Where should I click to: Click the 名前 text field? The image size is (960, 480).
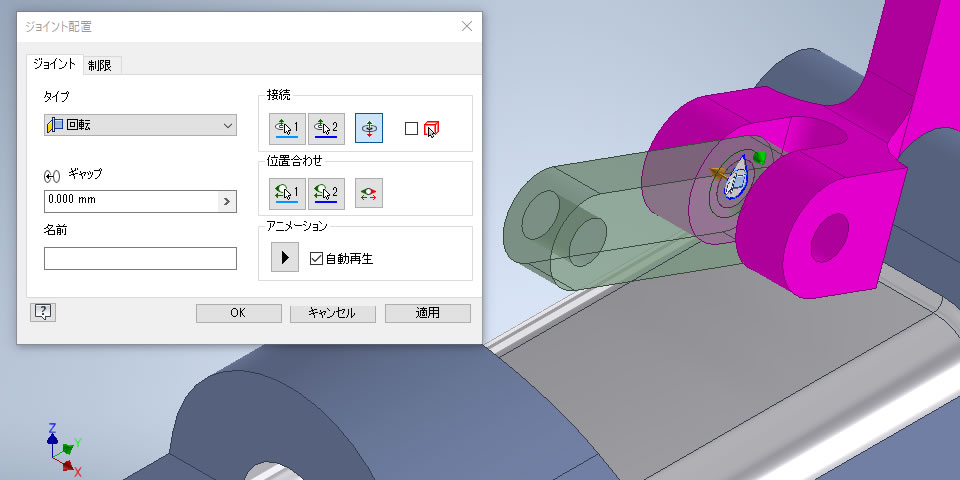[140, 258]
